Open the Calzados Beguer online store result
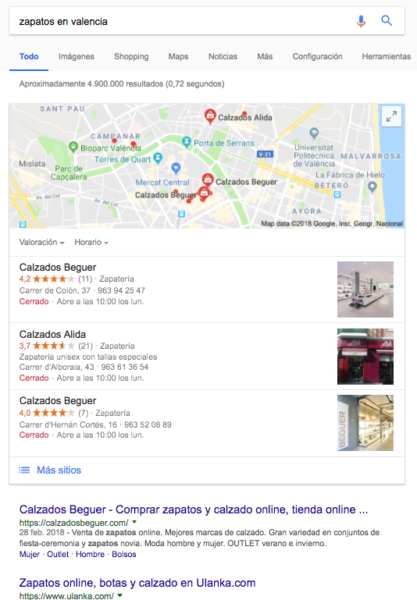 click(194, 510)
